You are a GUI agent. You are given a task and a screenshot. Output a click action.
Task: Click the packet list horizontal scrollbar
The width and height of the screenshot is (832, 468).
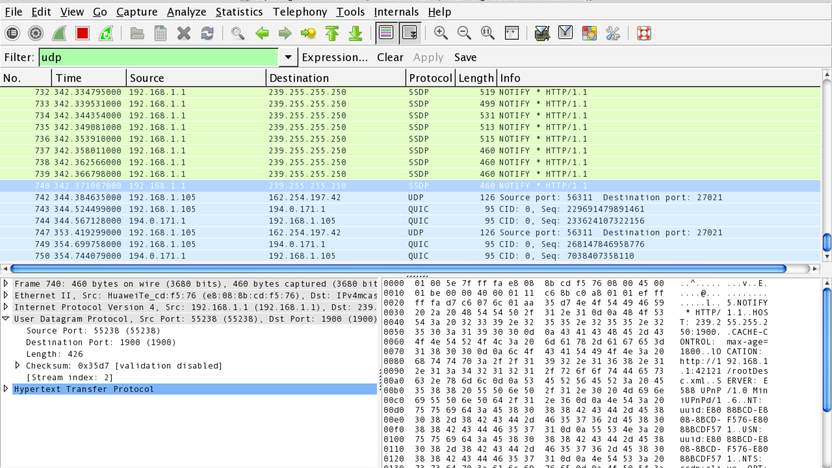[398, 268]
